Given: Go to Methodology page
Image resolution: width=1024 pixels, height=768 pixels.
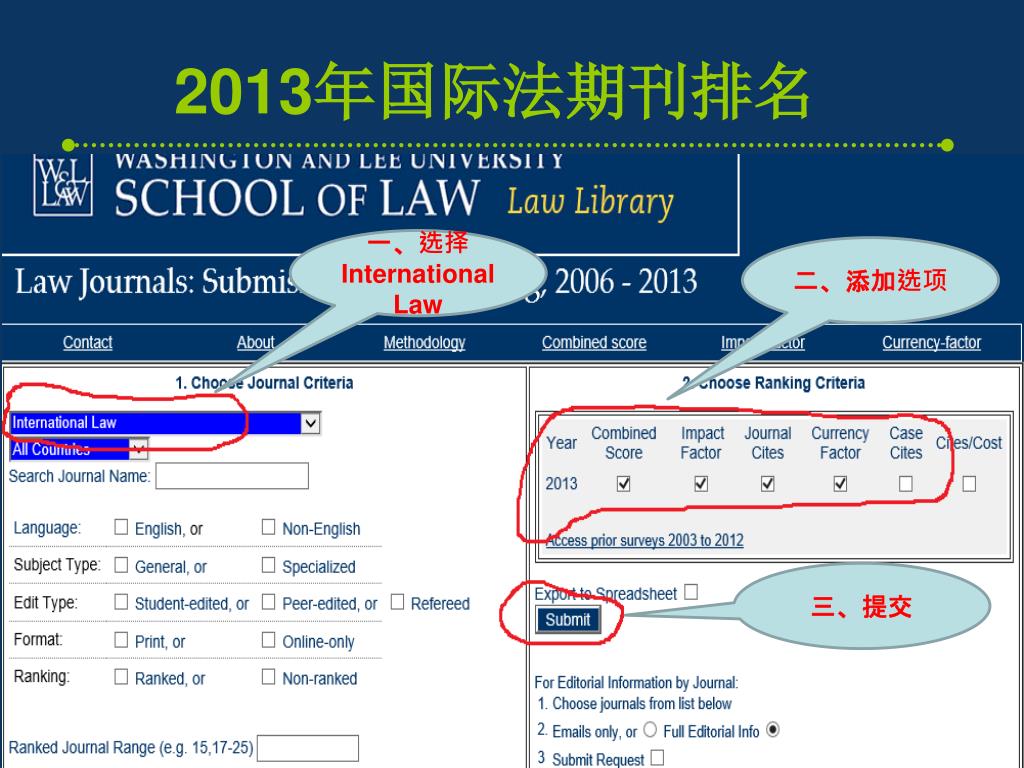Looking at the screenshot, I should click(x=424, y=342).
